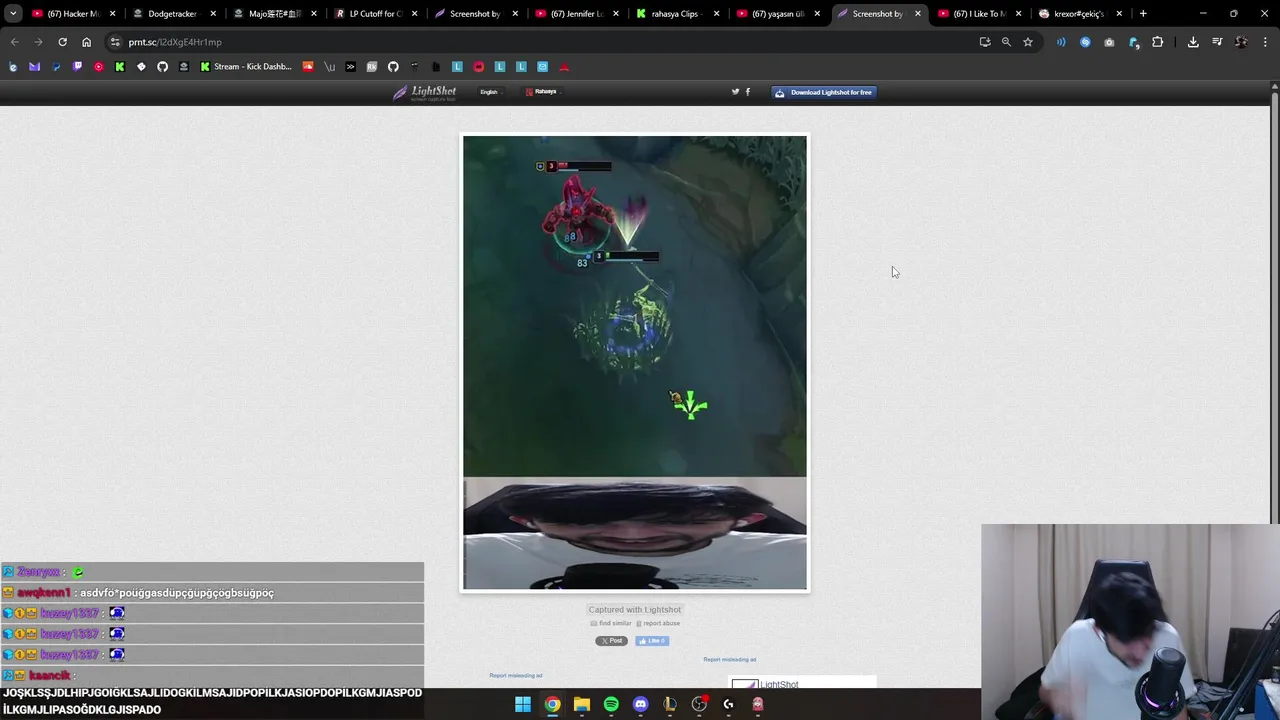The image size is (1280, 720).
Task: Close the active Screenshot by Lightshot tab
Action: [918, 14]
